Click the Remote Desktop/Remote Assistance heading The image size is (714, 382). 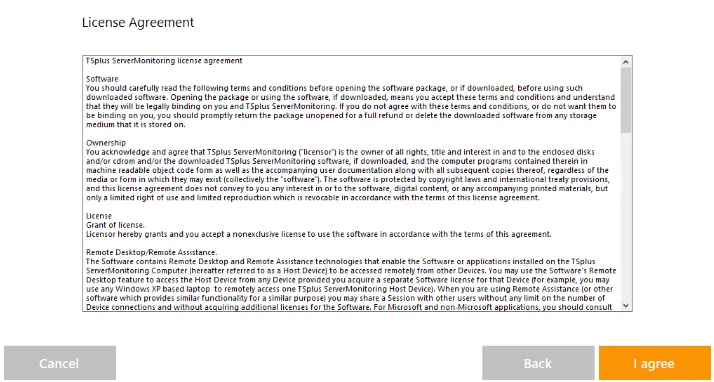(152, 252)
